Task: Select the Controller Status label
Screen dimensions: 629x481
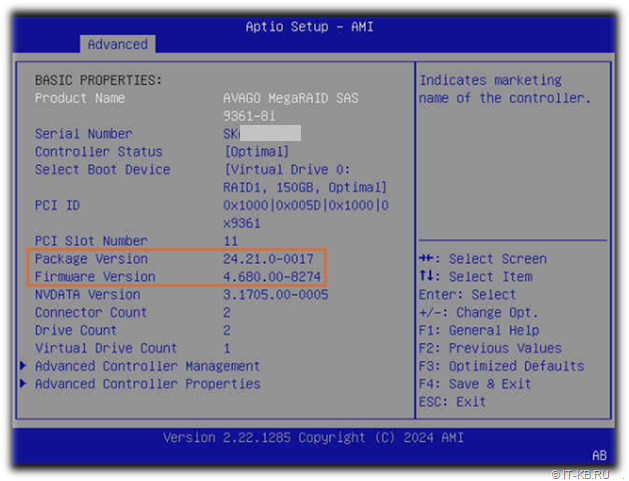Action: [99, 152]
